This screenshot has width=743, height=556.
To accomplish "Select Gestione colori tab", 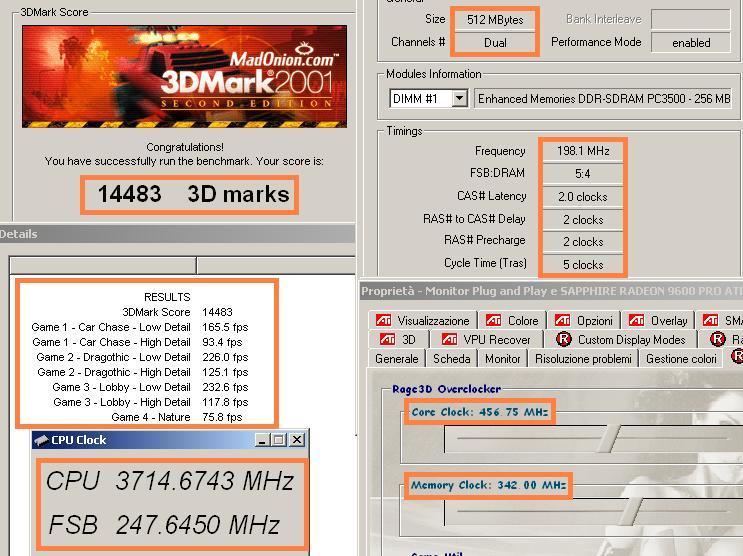I will click(x=681, y=359).
